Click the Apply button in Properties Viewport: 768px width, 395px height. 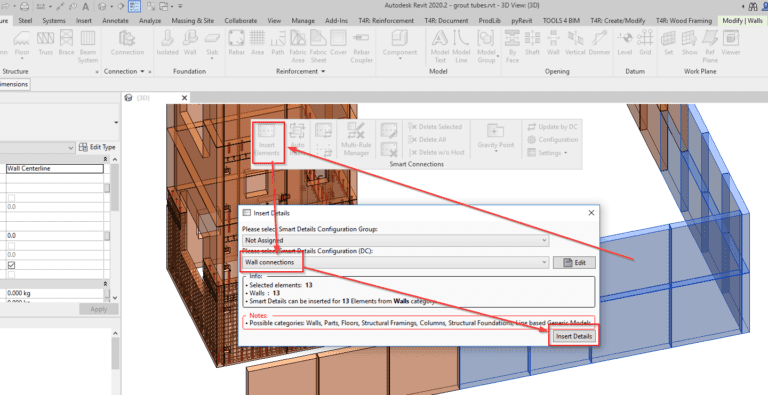[x=98, y=309]
